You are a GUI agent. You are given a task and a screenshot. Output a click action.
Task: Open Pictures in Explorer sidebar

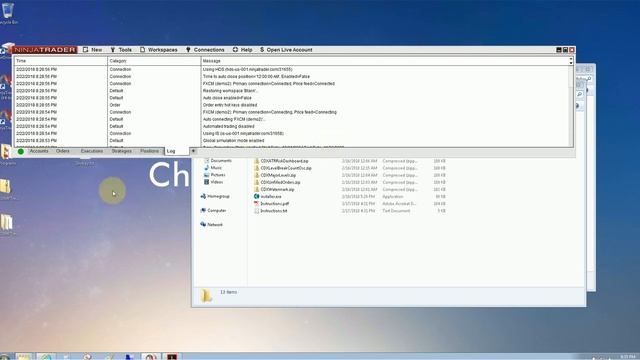[x=215, y=175]
